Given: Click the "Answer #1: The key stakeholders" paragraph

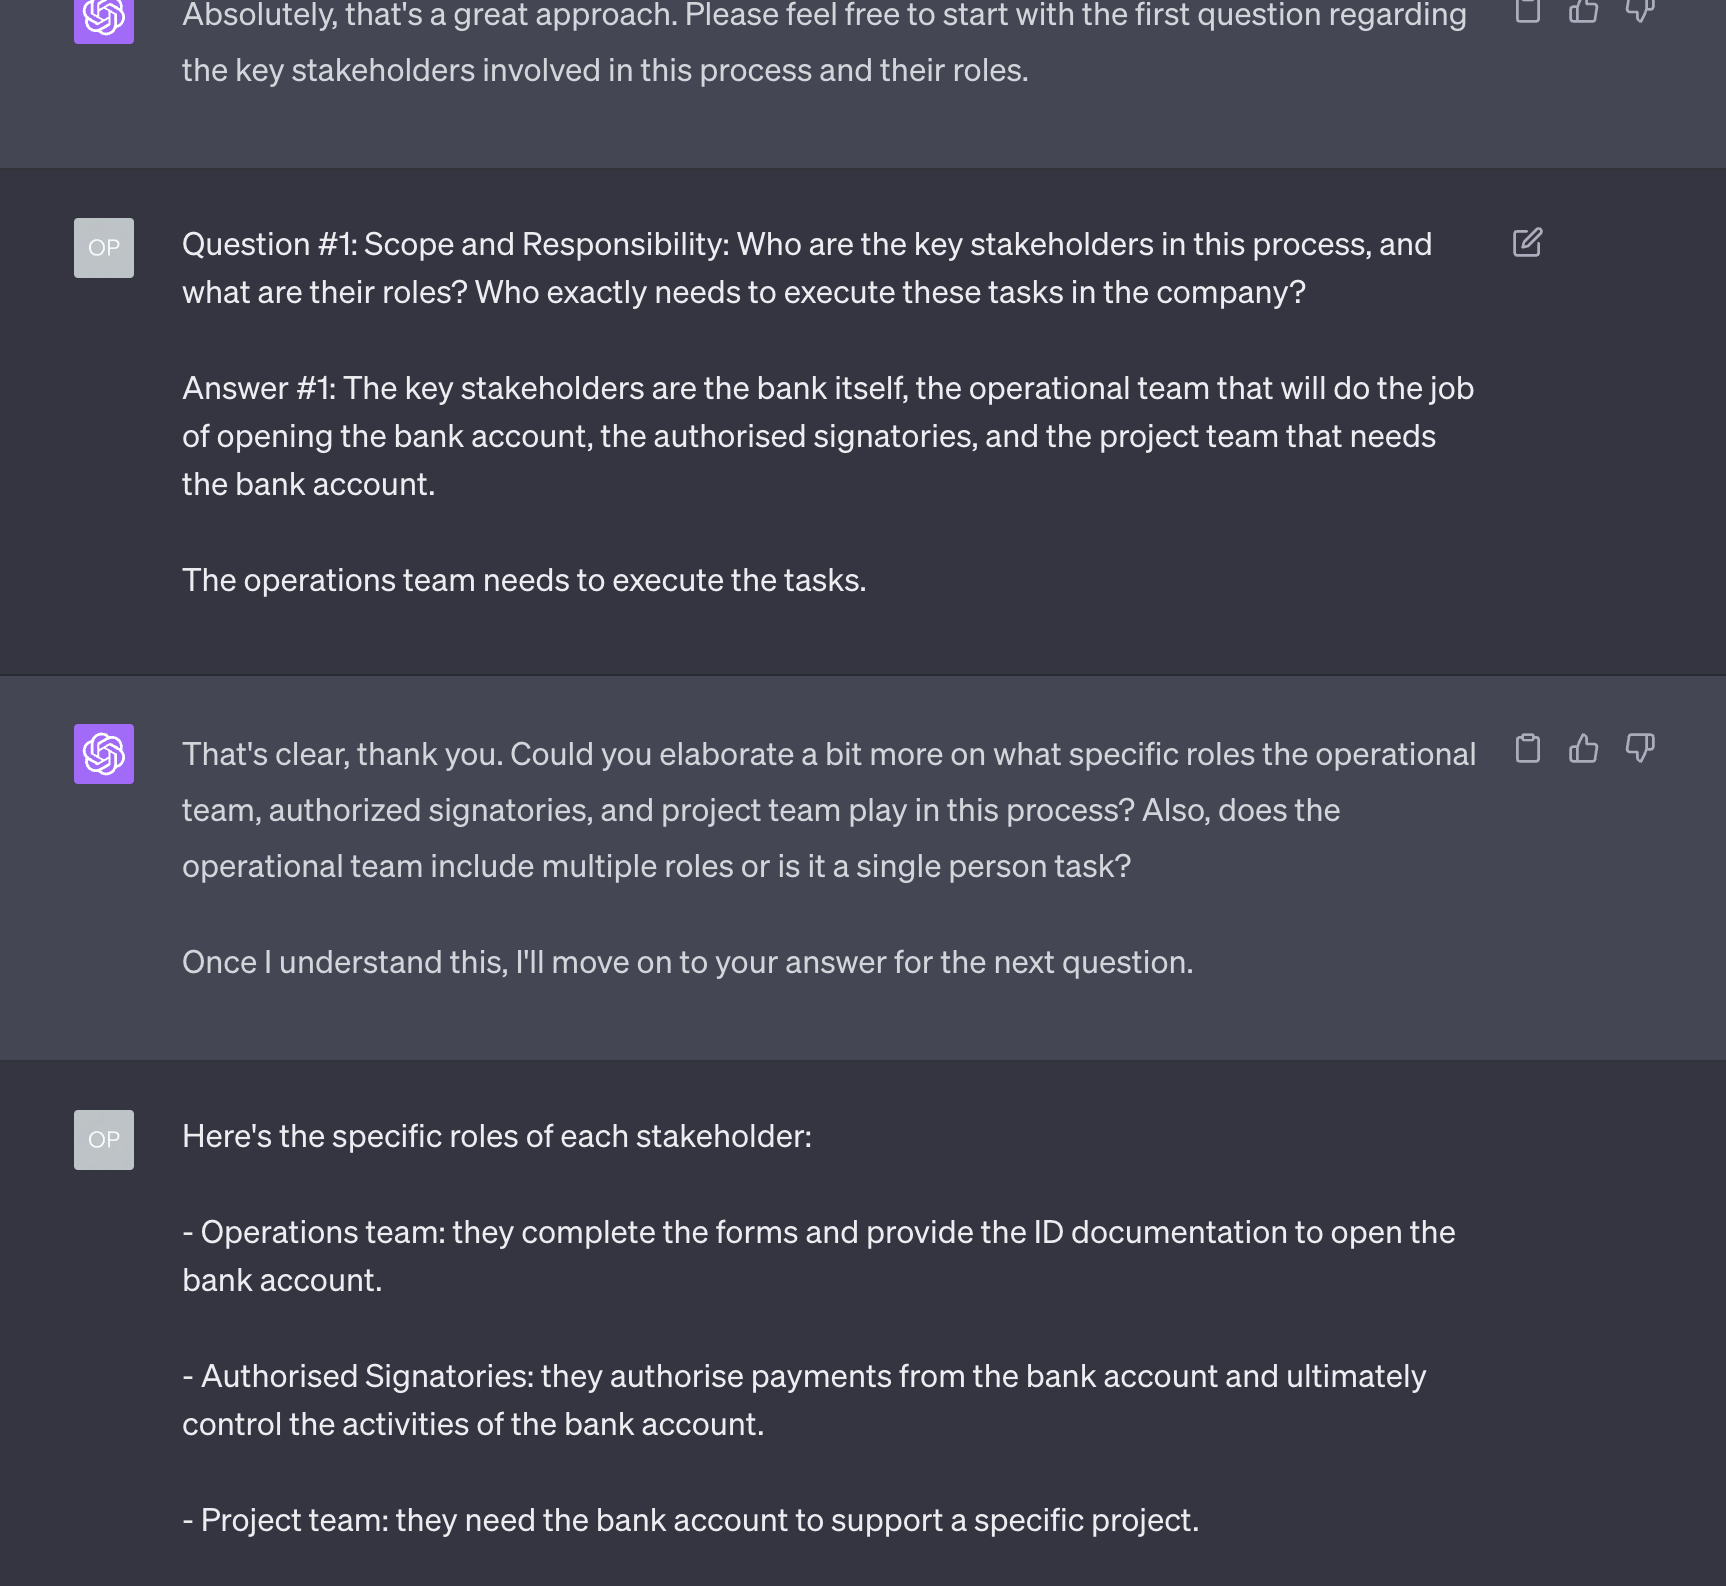Looking at the screenshot, I should pyautogui.click(x=828, y=436).
